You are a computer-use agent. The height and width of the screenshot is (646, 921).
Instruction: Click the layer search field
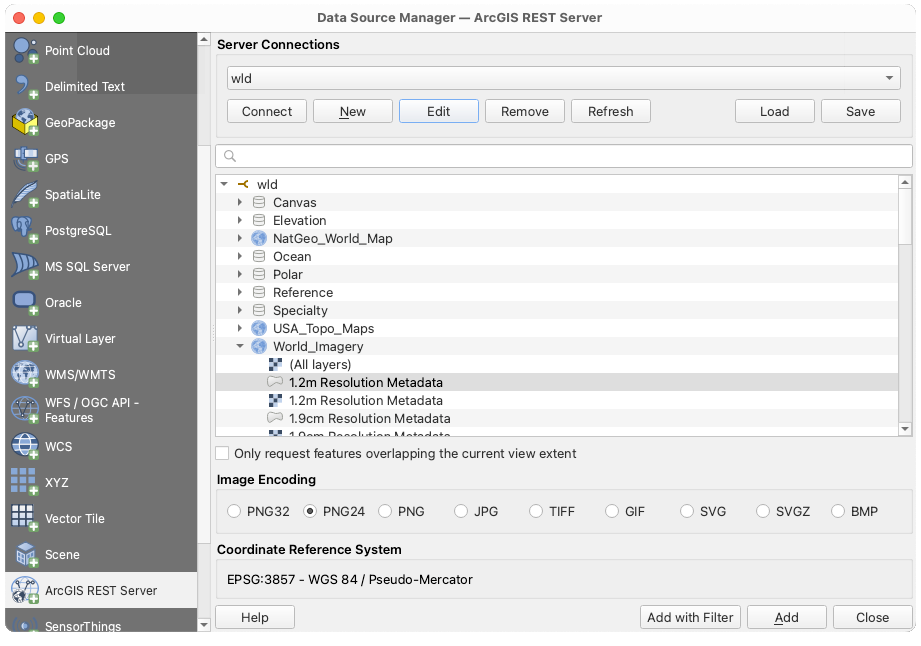click(560, 156)
